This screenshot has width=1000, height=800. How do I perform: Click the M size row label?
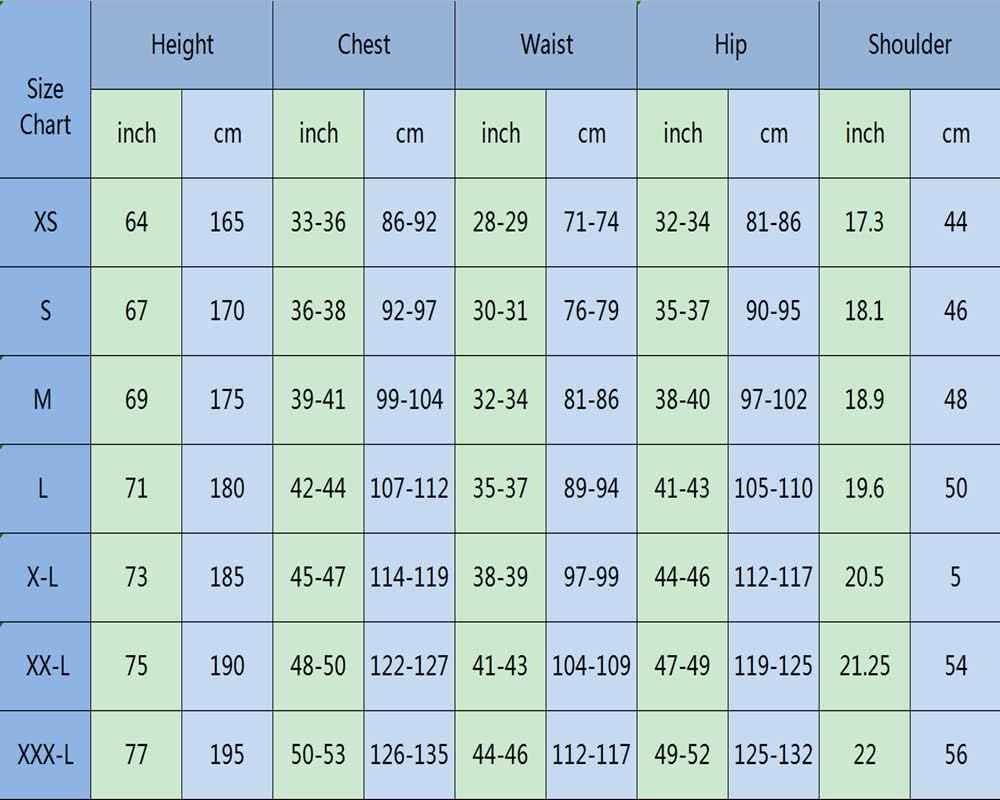tap(45, 400)
